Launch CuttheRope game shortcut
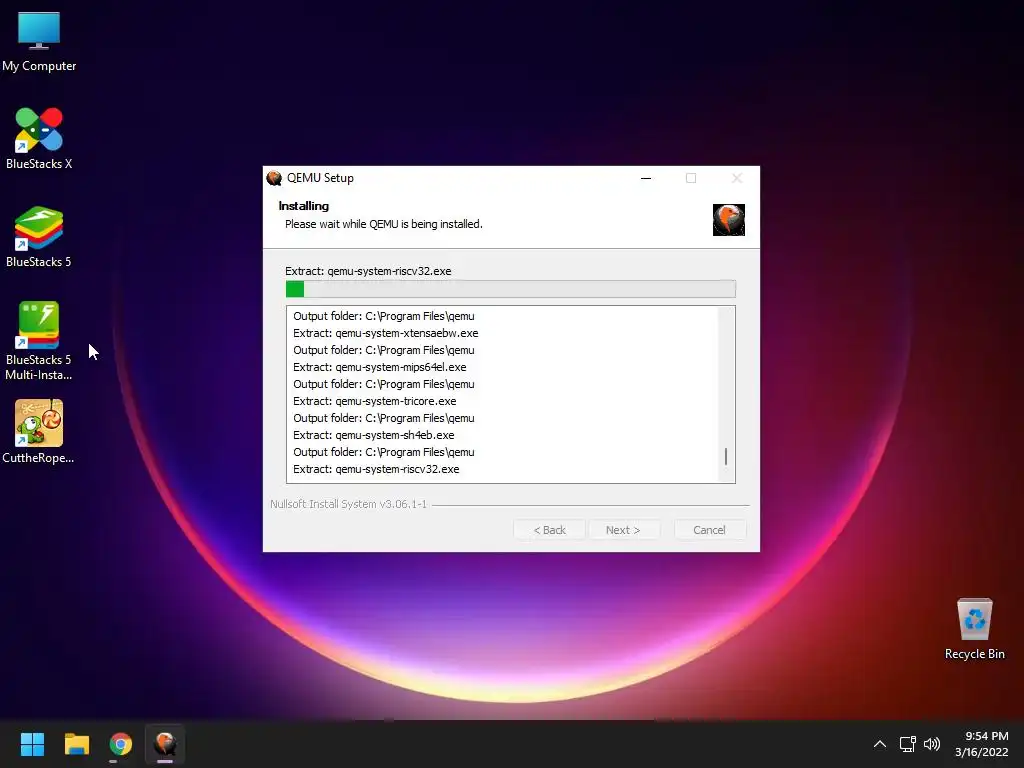The image size is (1024, 768). [39, 431]
